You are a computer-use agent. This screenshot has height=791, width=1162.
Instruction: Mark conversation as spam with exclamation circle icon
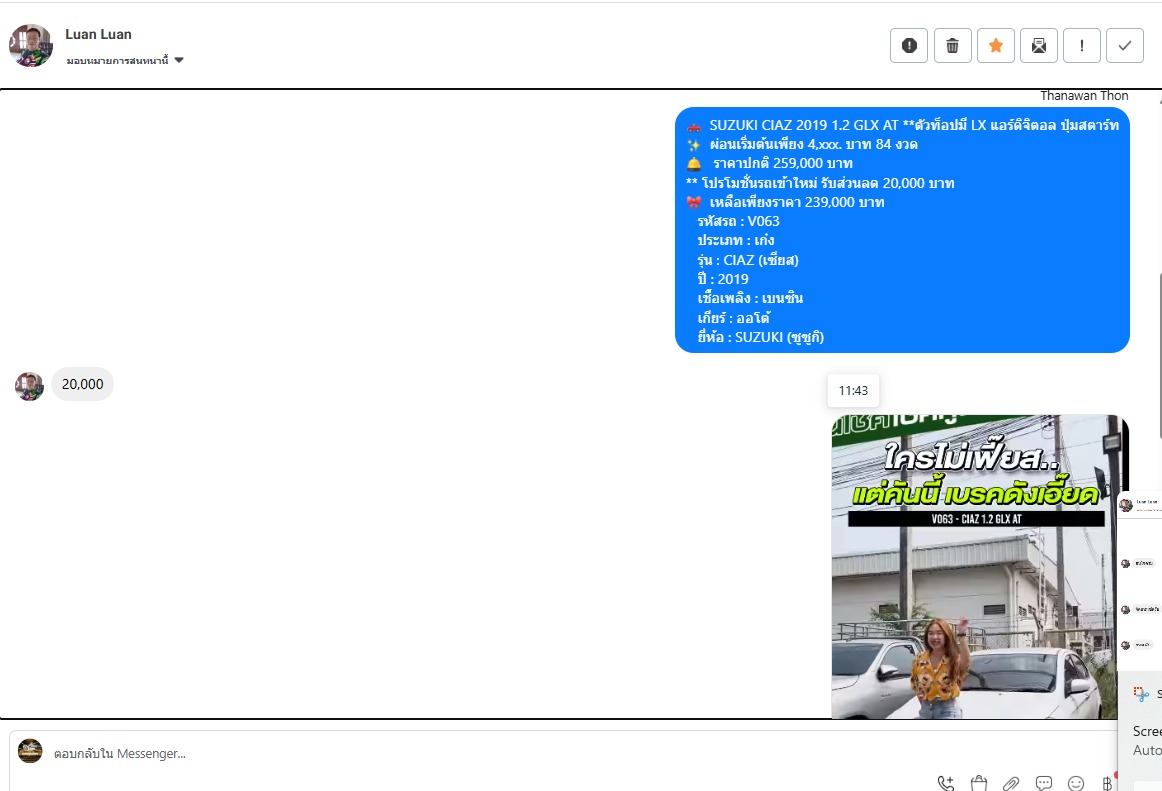(909, 45)
